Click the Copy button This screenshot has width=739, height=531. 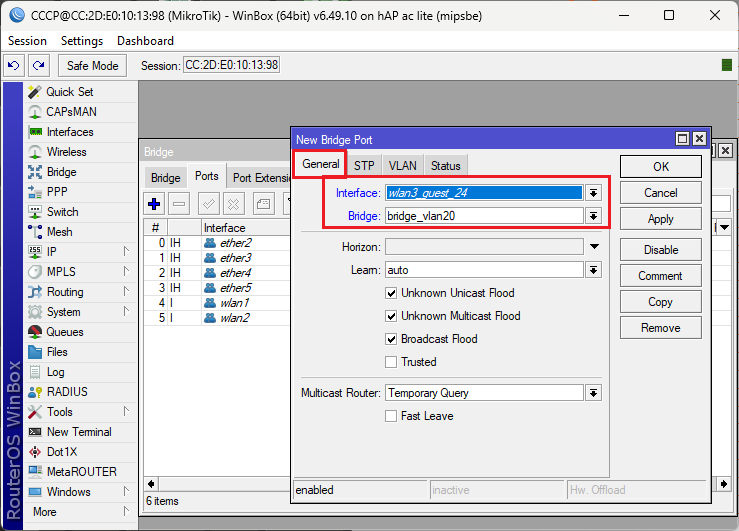(660, 302)
